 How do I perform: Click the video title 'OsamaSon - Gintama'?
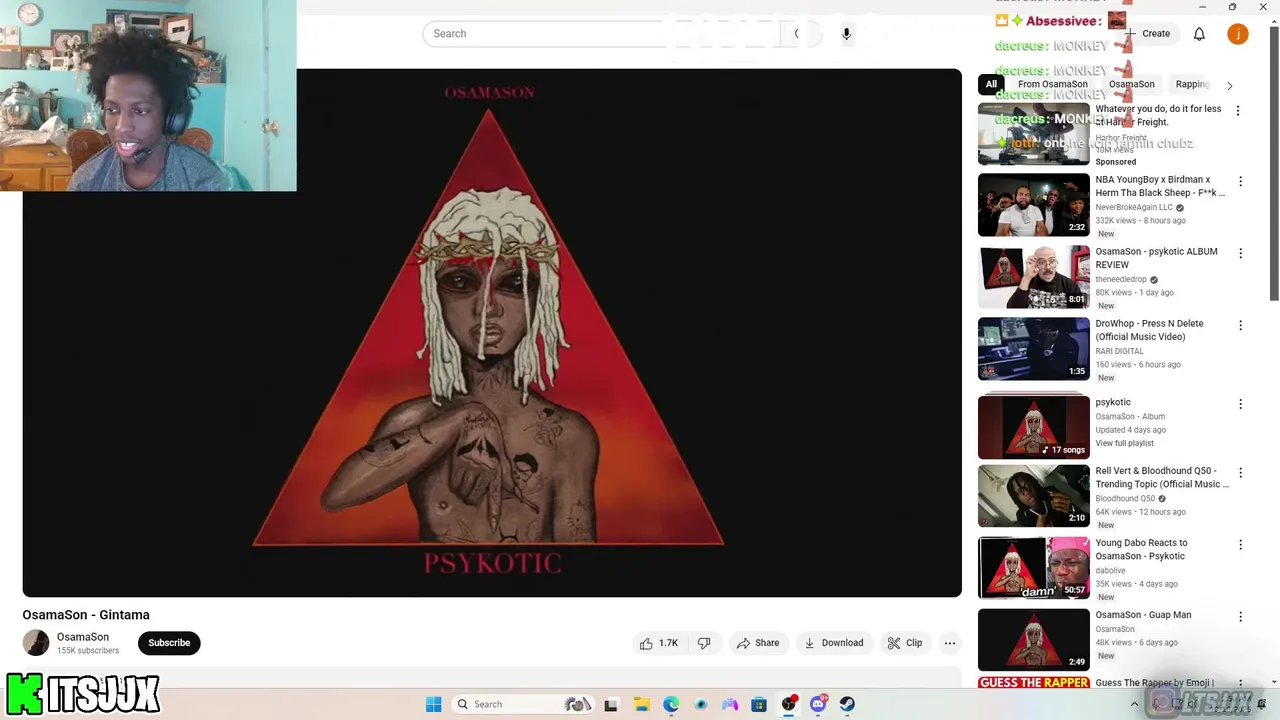click(x=86, y=615)
